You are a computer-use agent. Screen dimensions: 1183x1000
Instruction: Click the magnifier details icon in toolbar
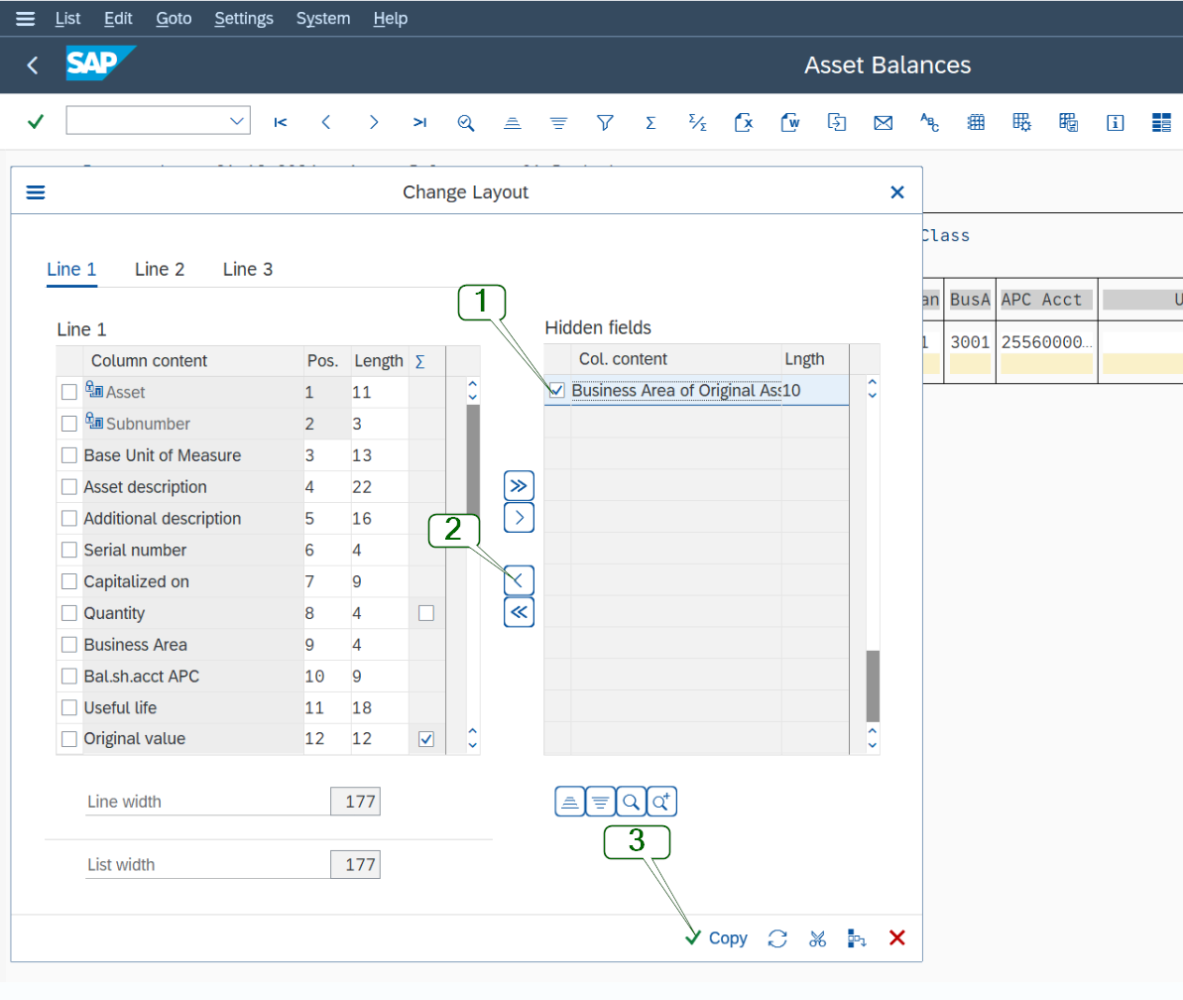466,122
